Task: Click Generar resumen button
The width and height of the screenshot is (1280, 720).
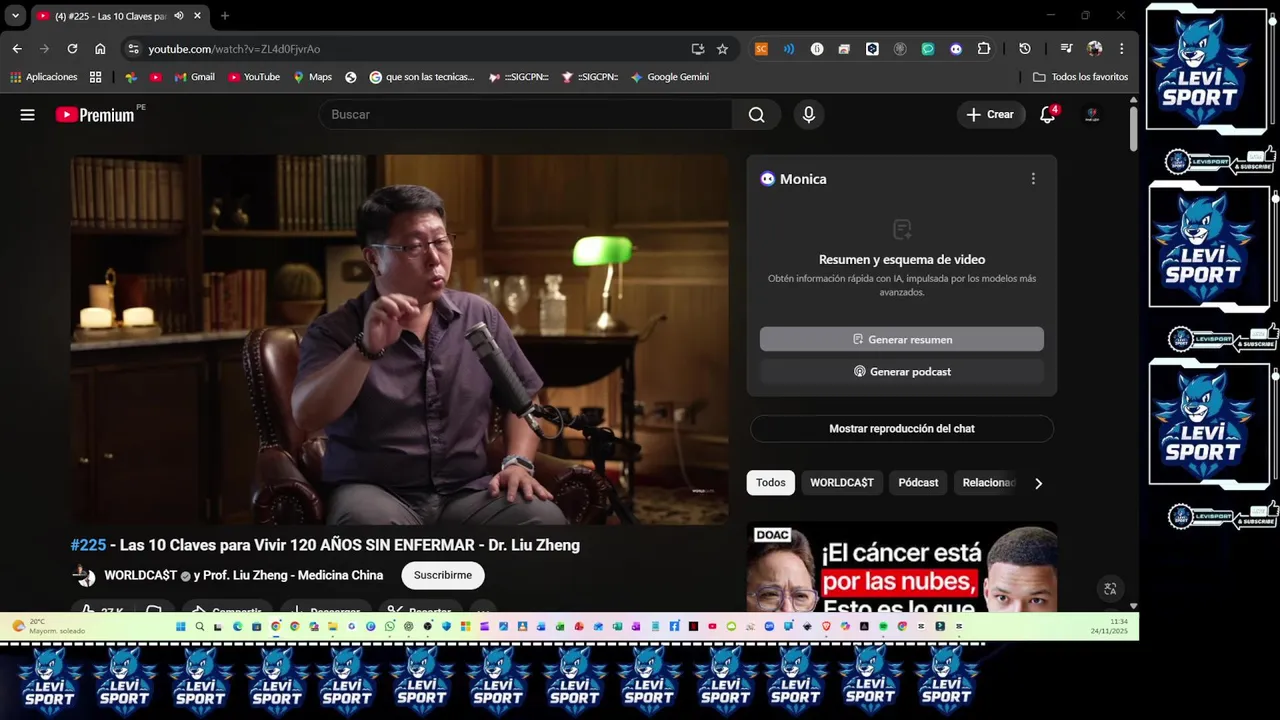Action: click(x=902, y=340)
